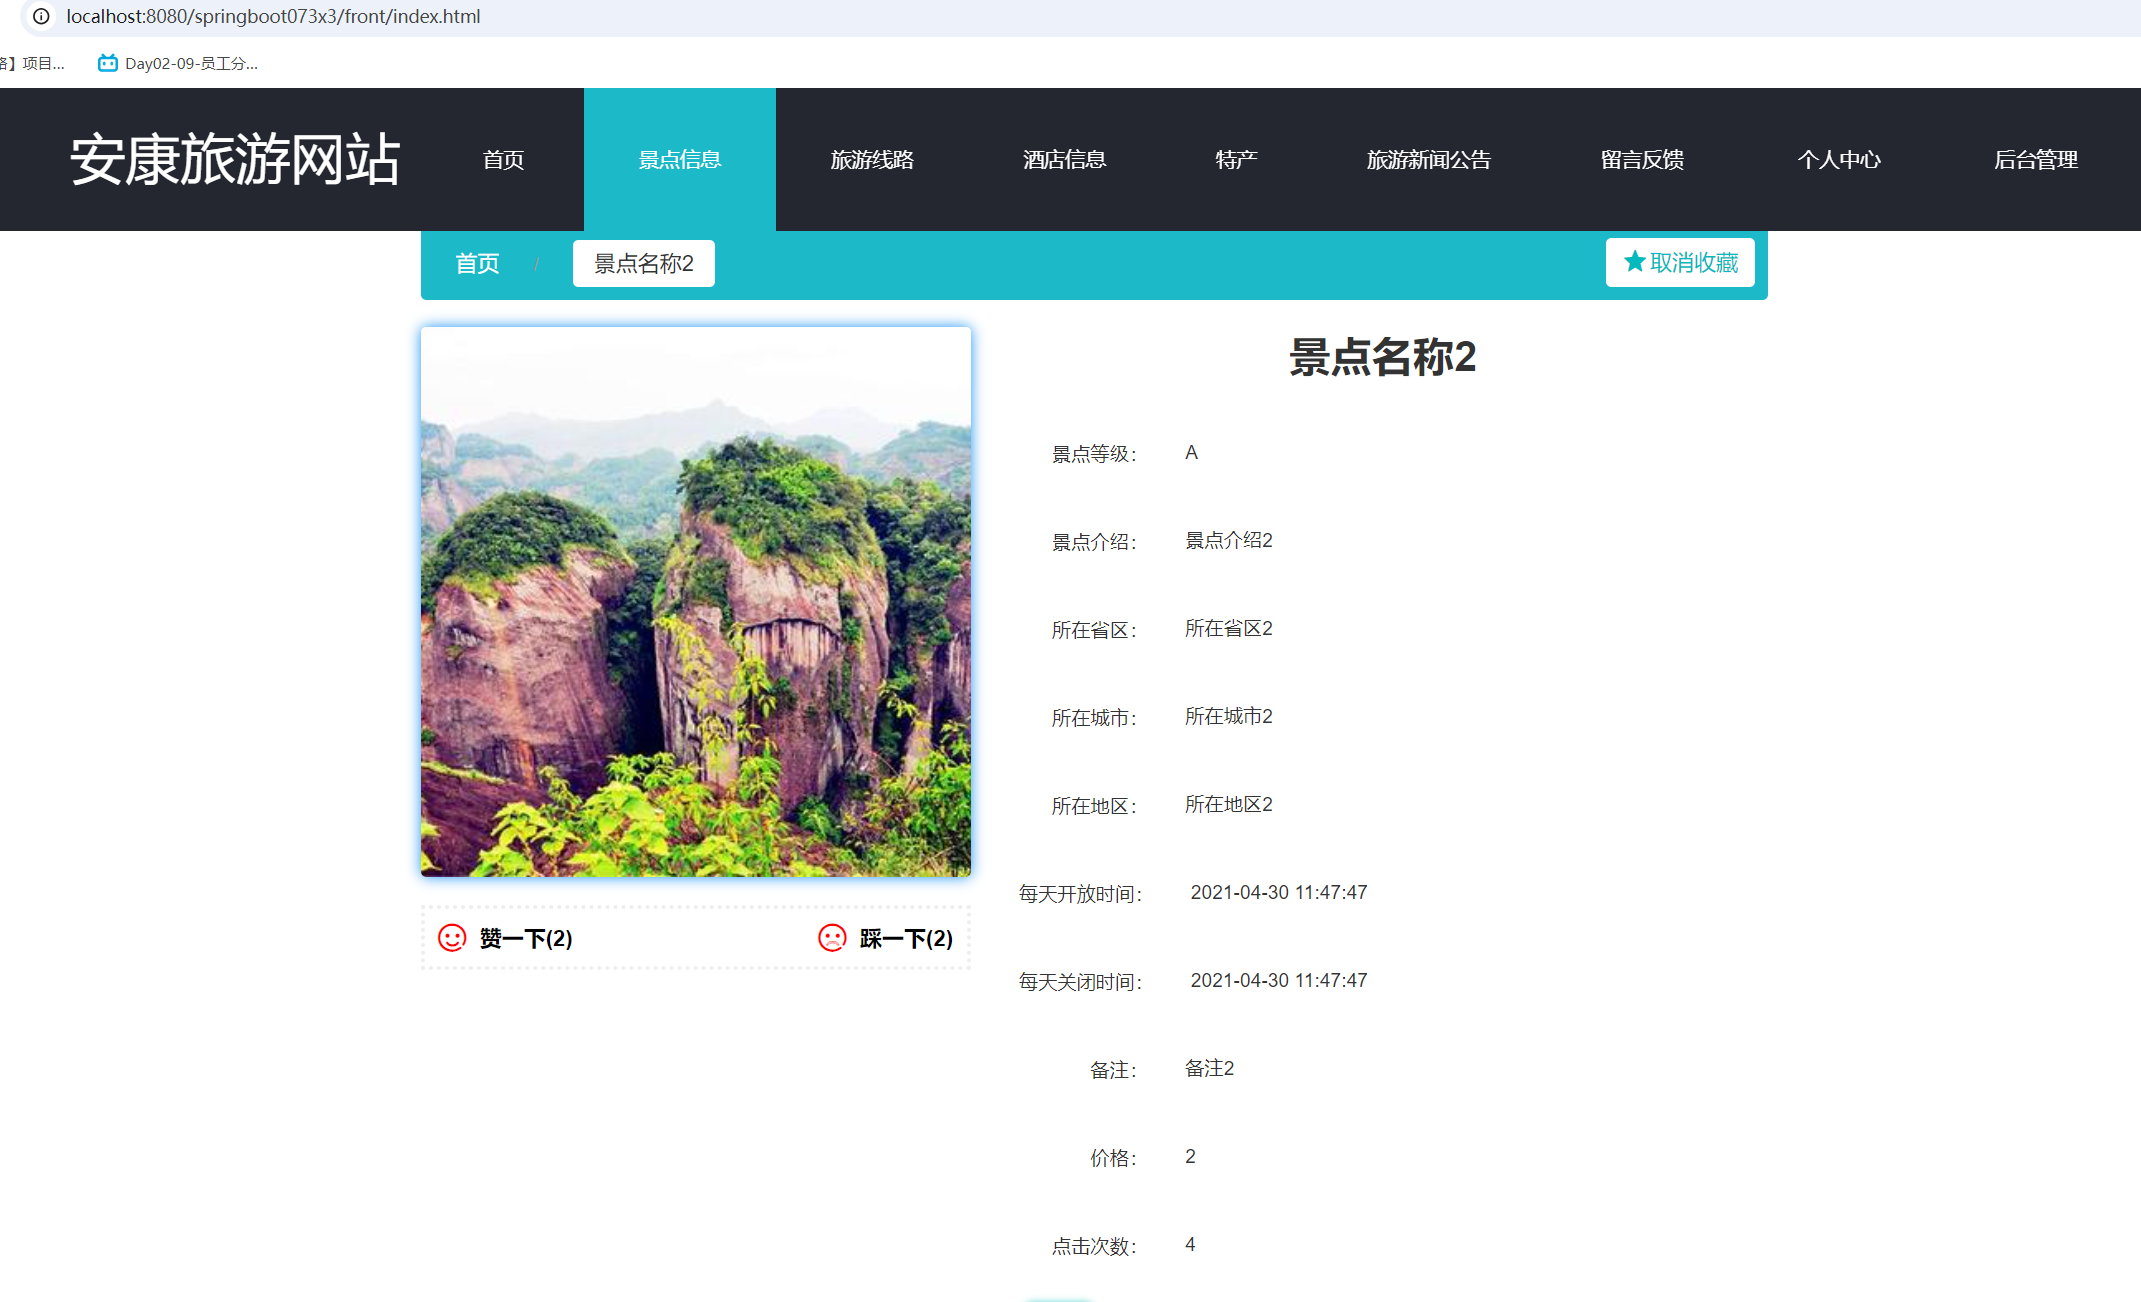Click the scenic spot photo thumbnail

[x=695, y=601]
